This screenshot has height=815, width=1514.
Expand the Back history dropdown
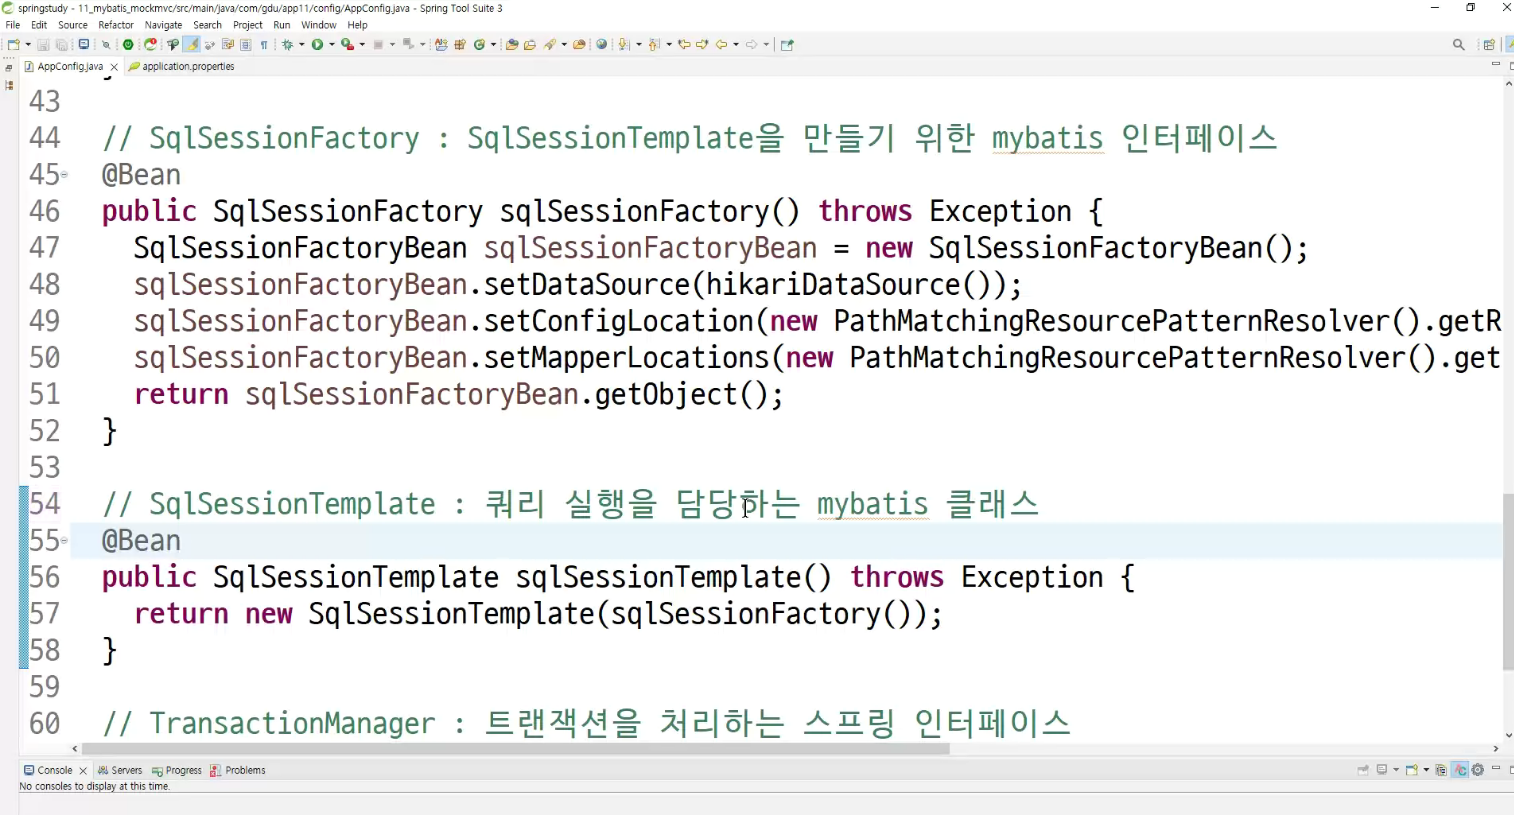[x=736, y=44]
